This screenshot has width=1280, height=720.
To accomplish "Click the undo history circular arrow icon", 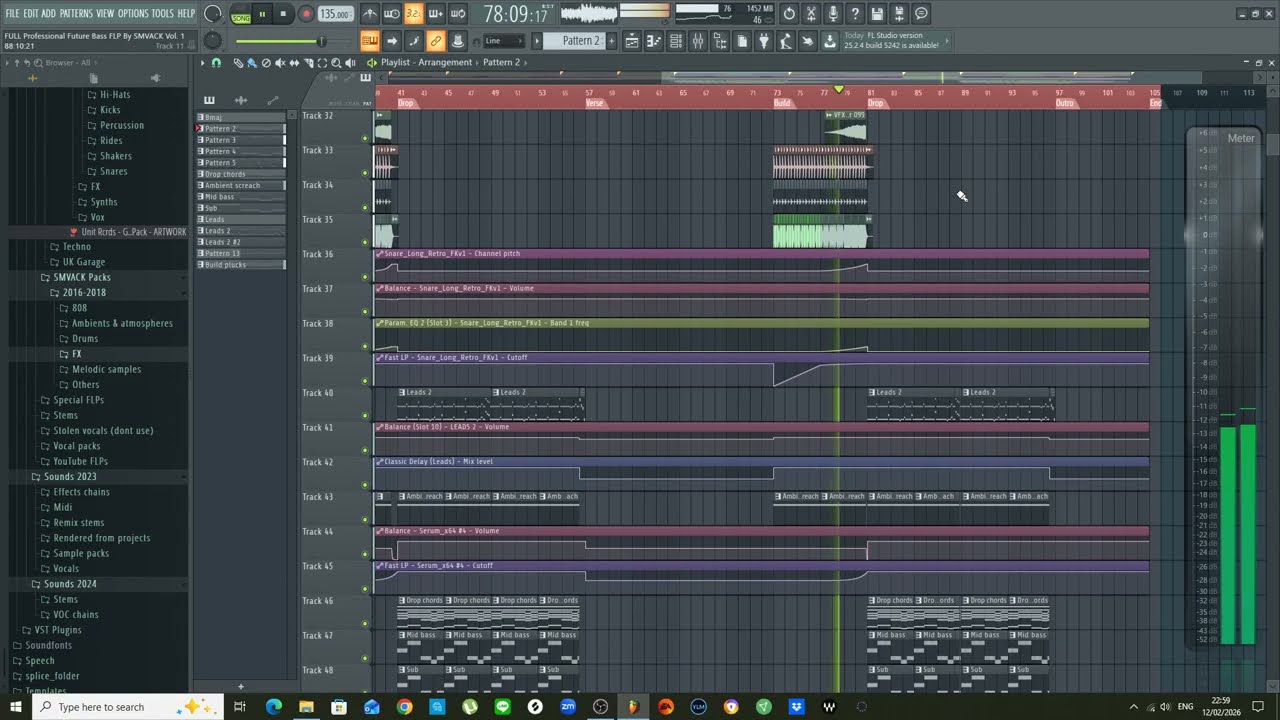I will tap(788, 14).
